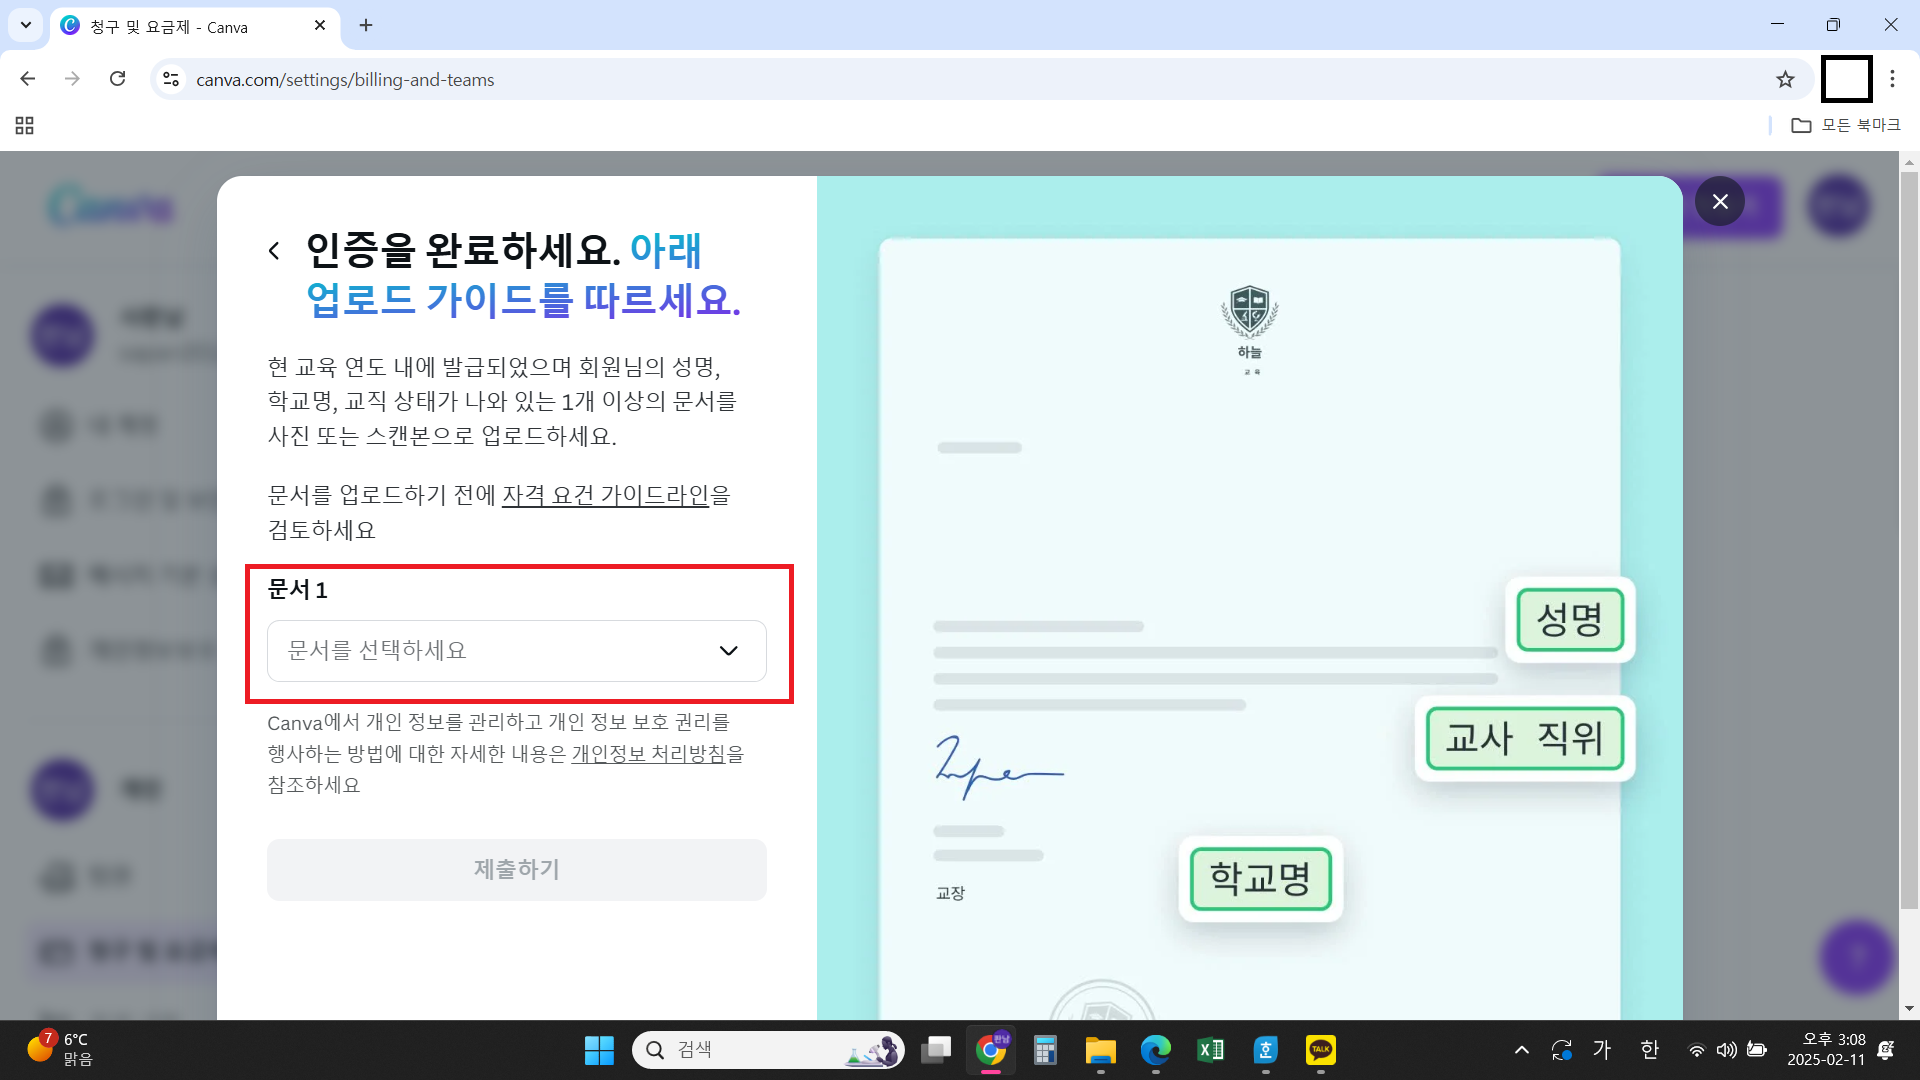The height and width of the screenshot is (1080, 1920).
Task: Open the Windows Start menu
Action: coord(598,1049)
